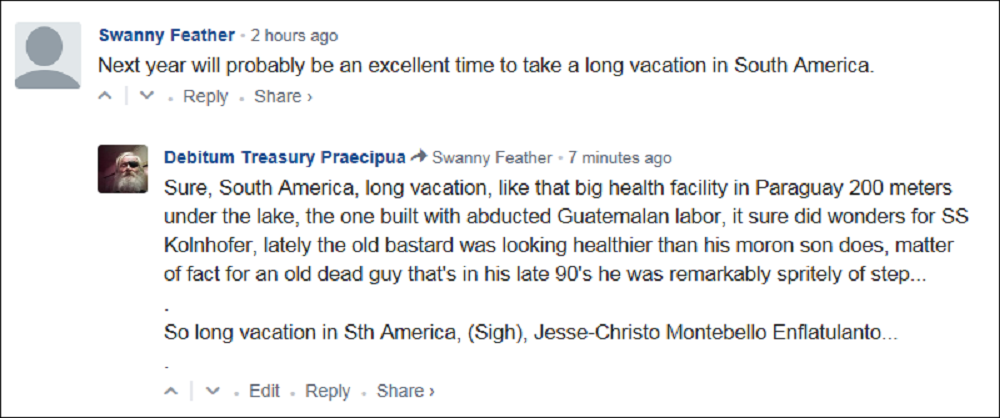Click the 'Next year will probably' comment text
The width and height of the screenshot is (1000, 418).
click(486, 66)
